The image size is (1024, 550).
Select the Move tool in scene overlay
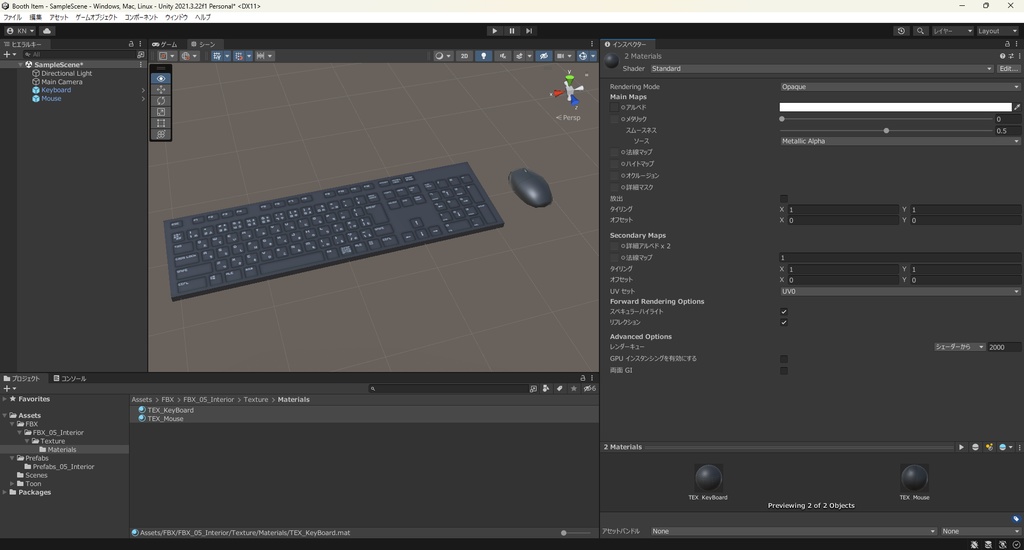tap(161, 89)
